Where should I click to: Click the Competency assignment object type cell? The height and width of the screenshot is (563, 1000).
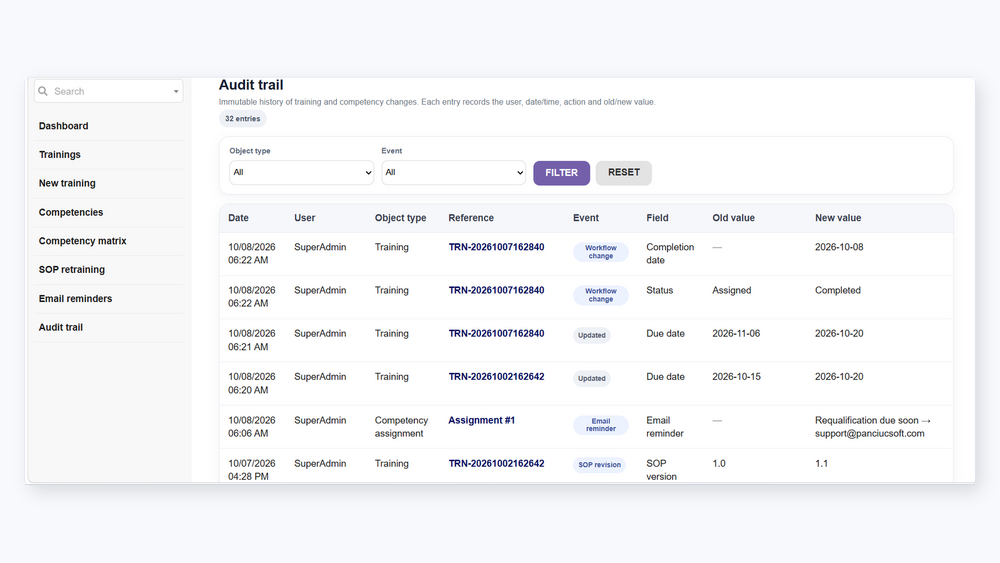(x=401, y=427)
